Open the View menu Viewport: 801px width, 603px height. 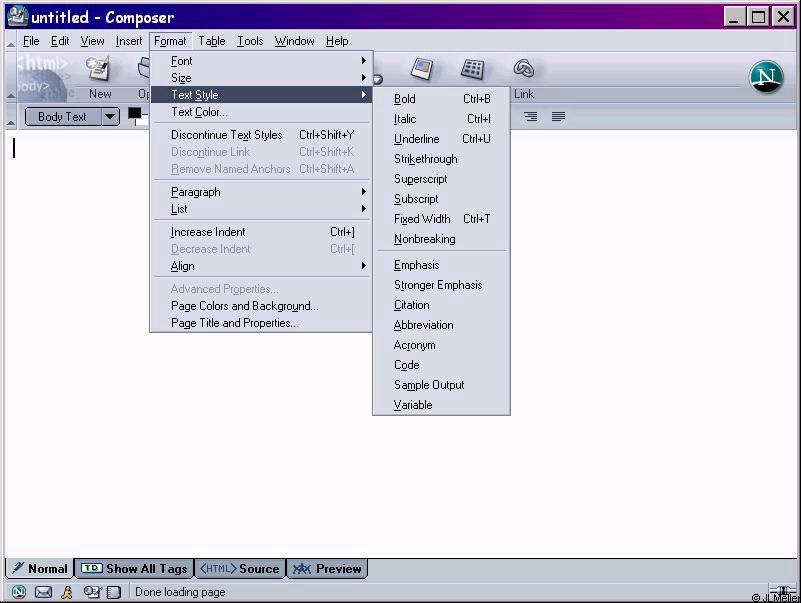(x=92, y=41)
